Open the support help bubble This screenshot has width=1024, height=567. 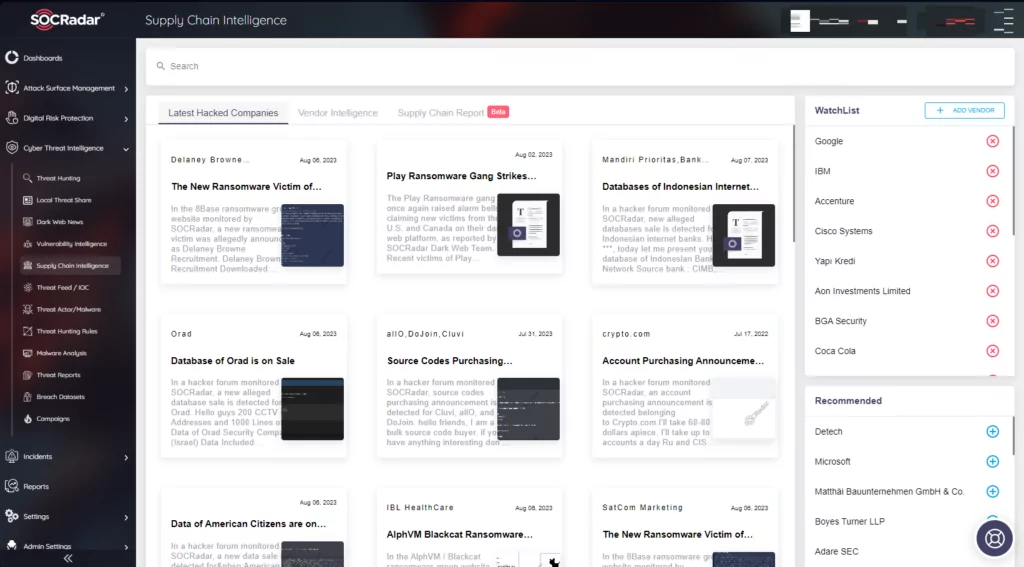(994, 538)
